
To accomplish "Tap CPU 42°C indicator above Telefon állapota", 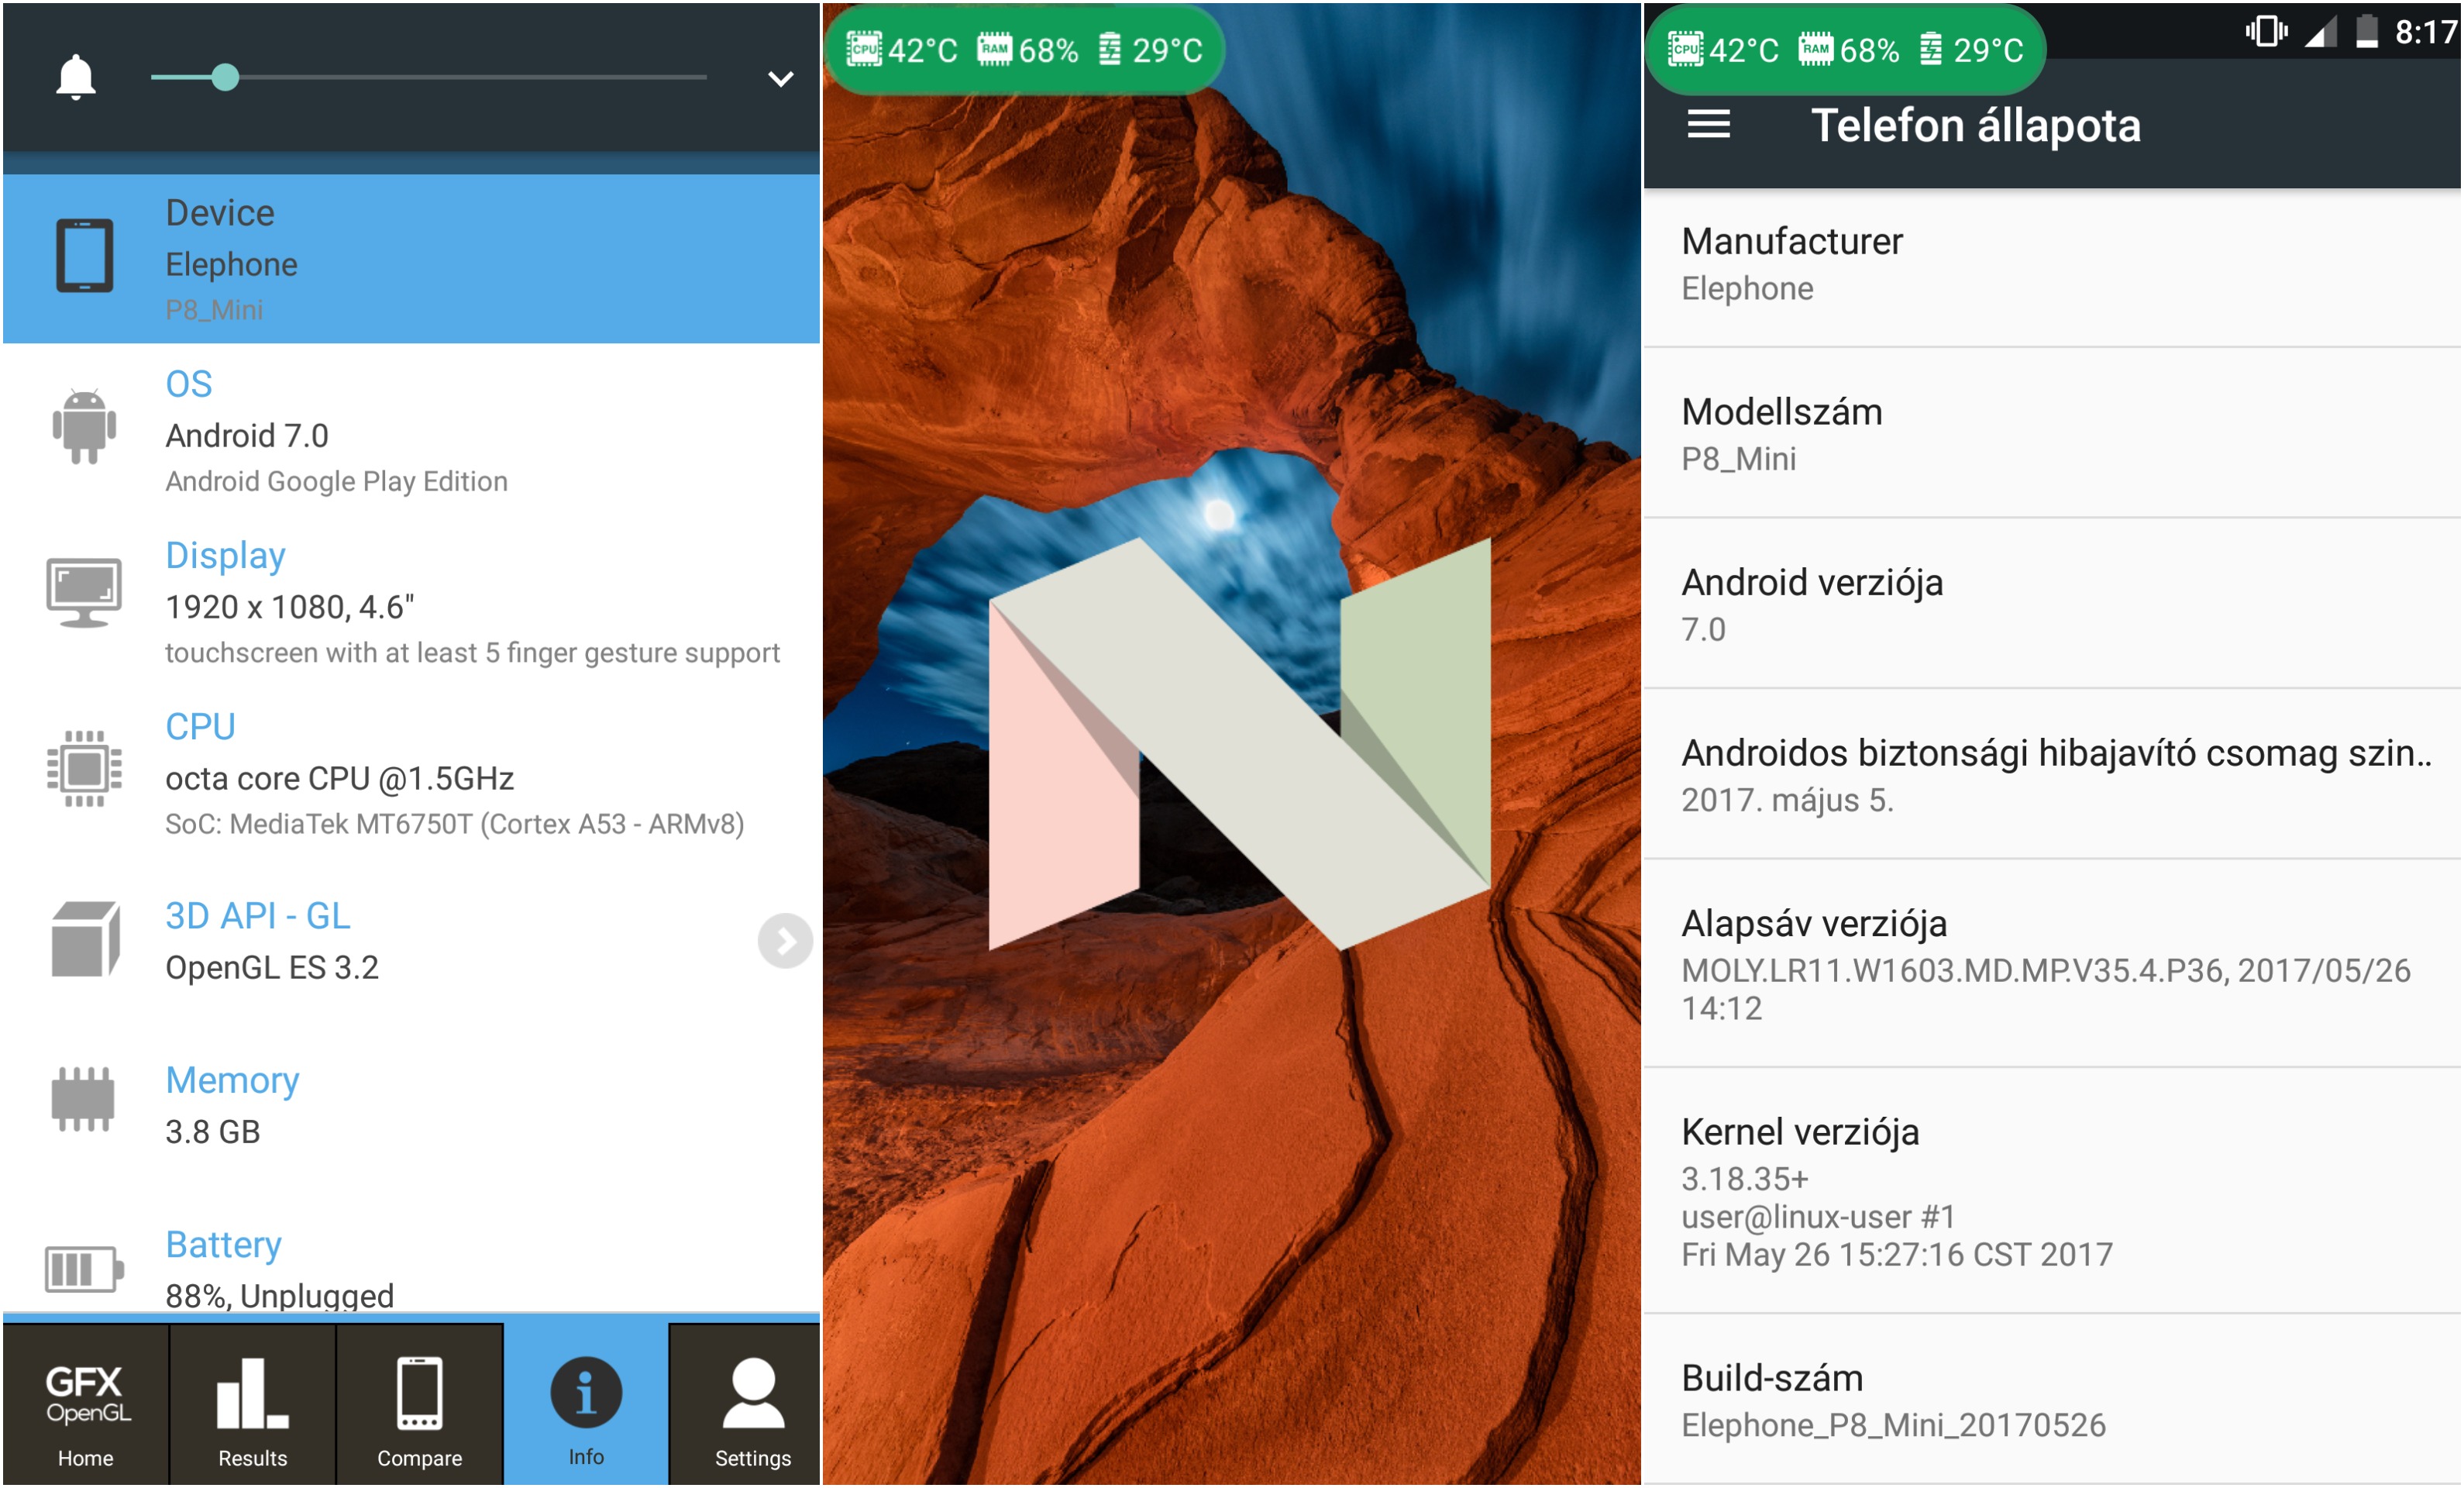I will [1724, 49].
